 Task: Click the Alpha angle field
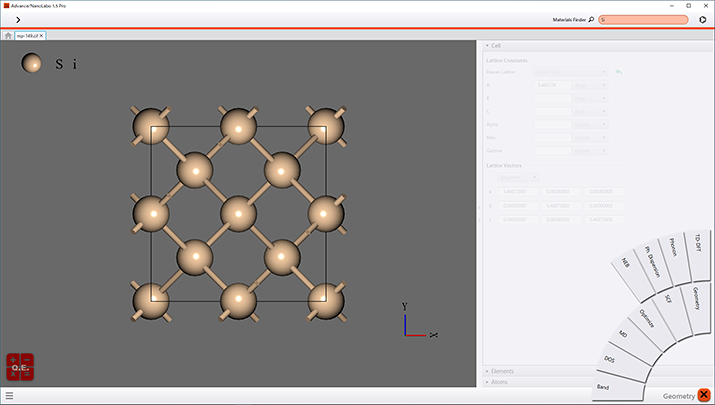552,125
